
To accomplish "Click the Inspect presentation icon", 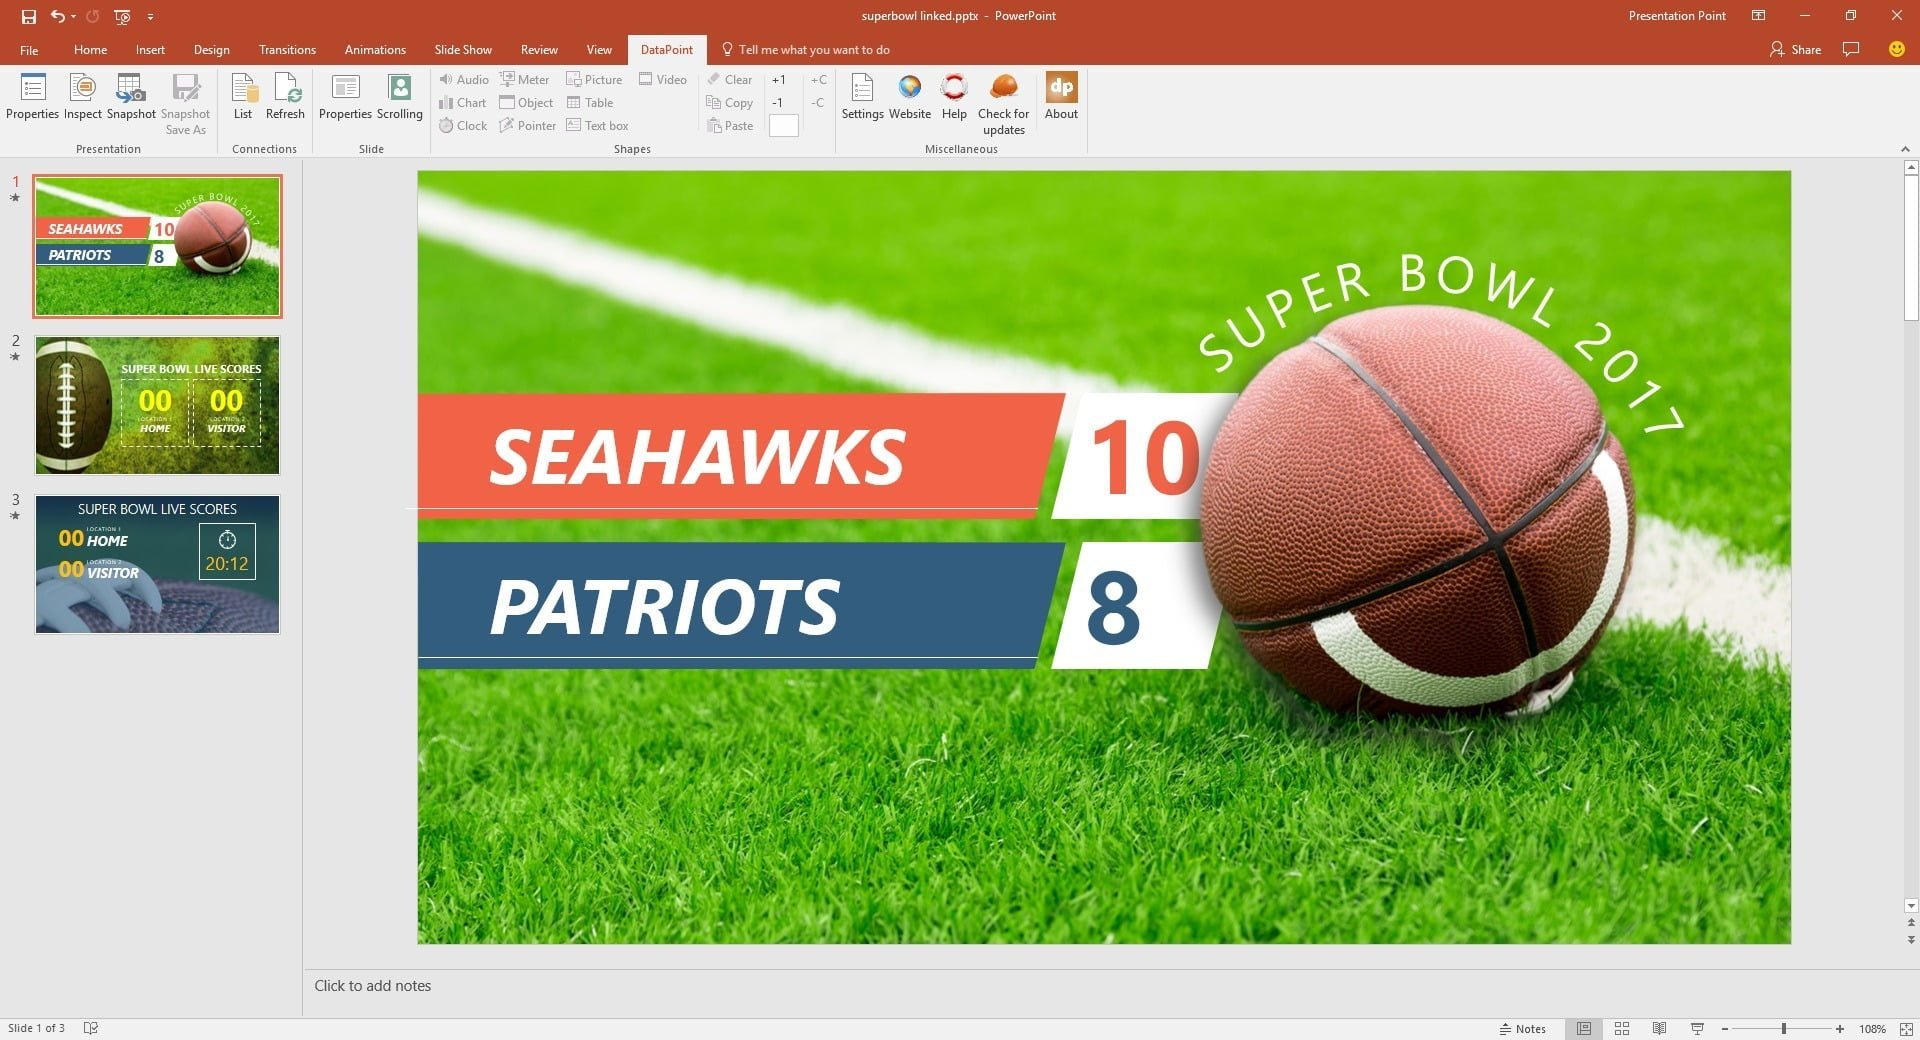I will (83, 97).
